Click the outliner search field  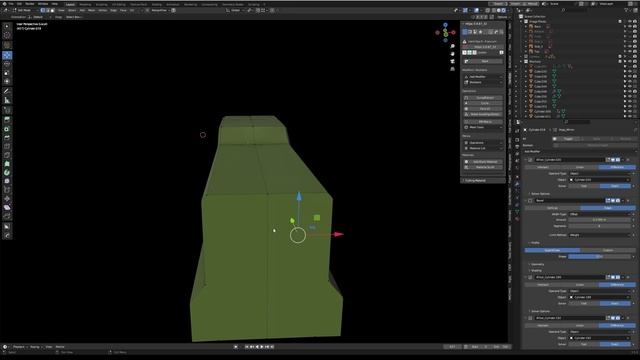coord(576,10)
